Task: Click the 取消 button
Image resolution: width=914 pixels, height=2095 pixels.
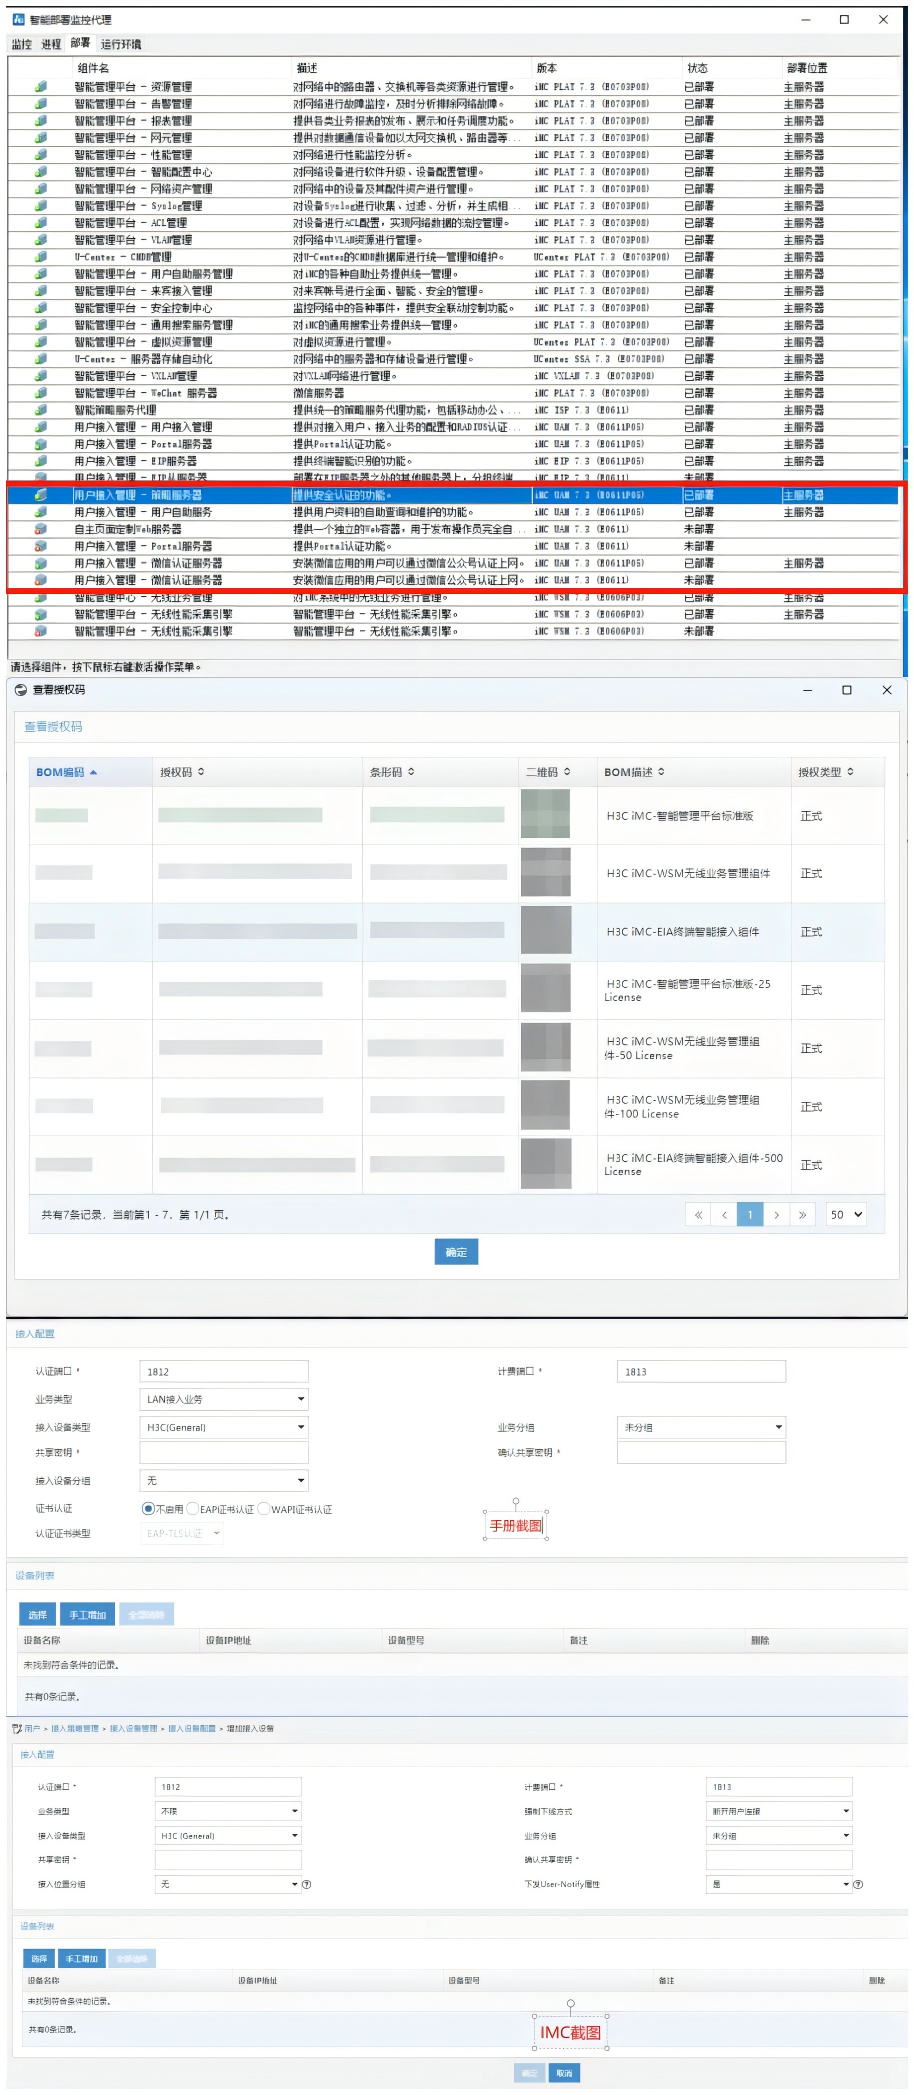Action: point(564,2073)
